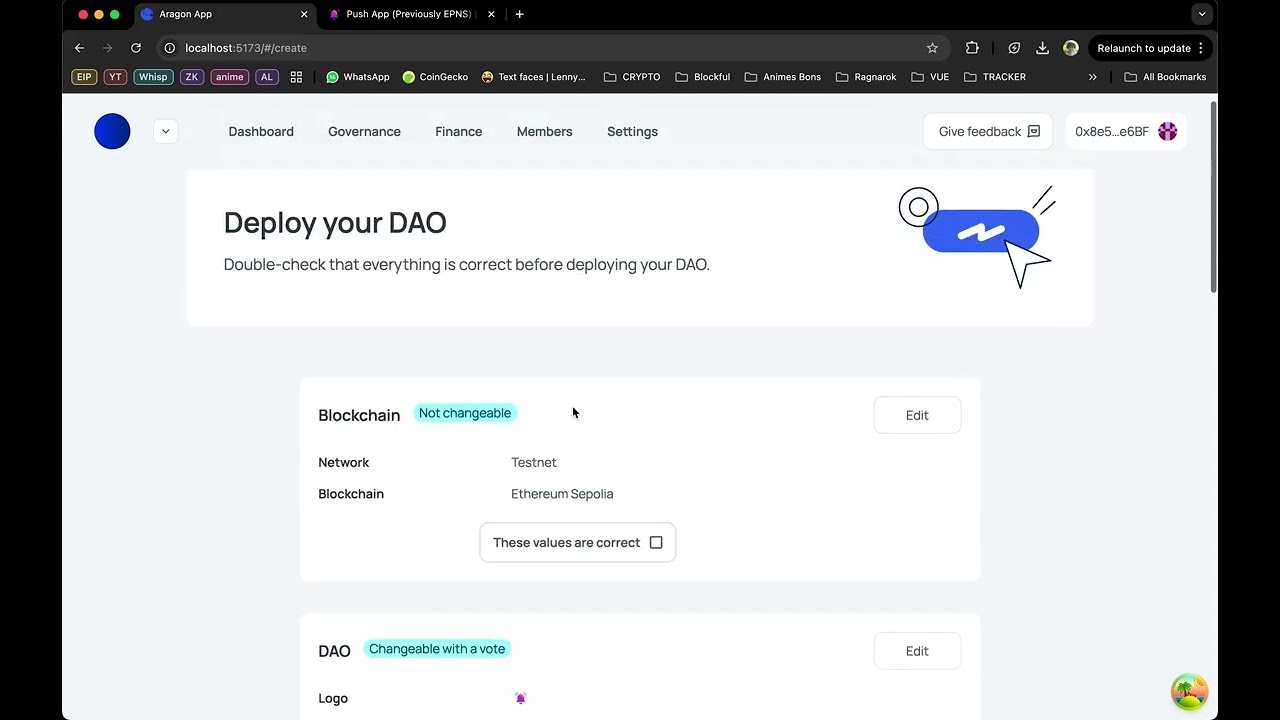
Task: Expand the DAO selector chevron dropdown
Action: [x=166, y=131]
